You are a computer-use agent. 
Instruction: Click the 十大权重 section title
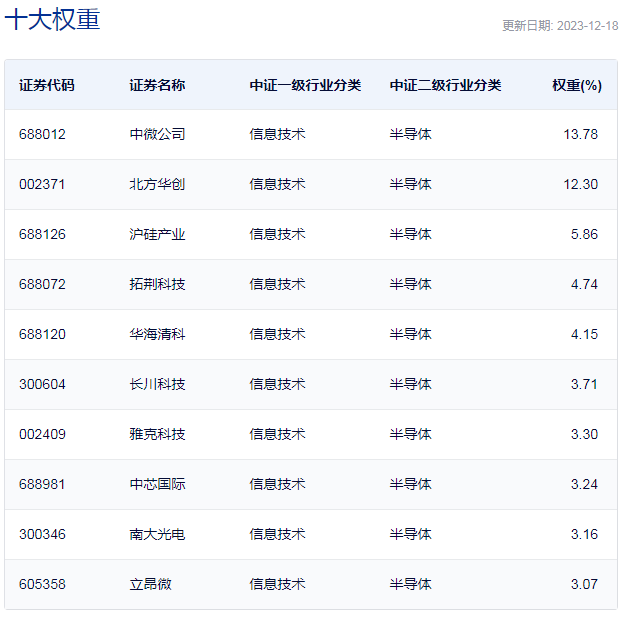(53, 20)
